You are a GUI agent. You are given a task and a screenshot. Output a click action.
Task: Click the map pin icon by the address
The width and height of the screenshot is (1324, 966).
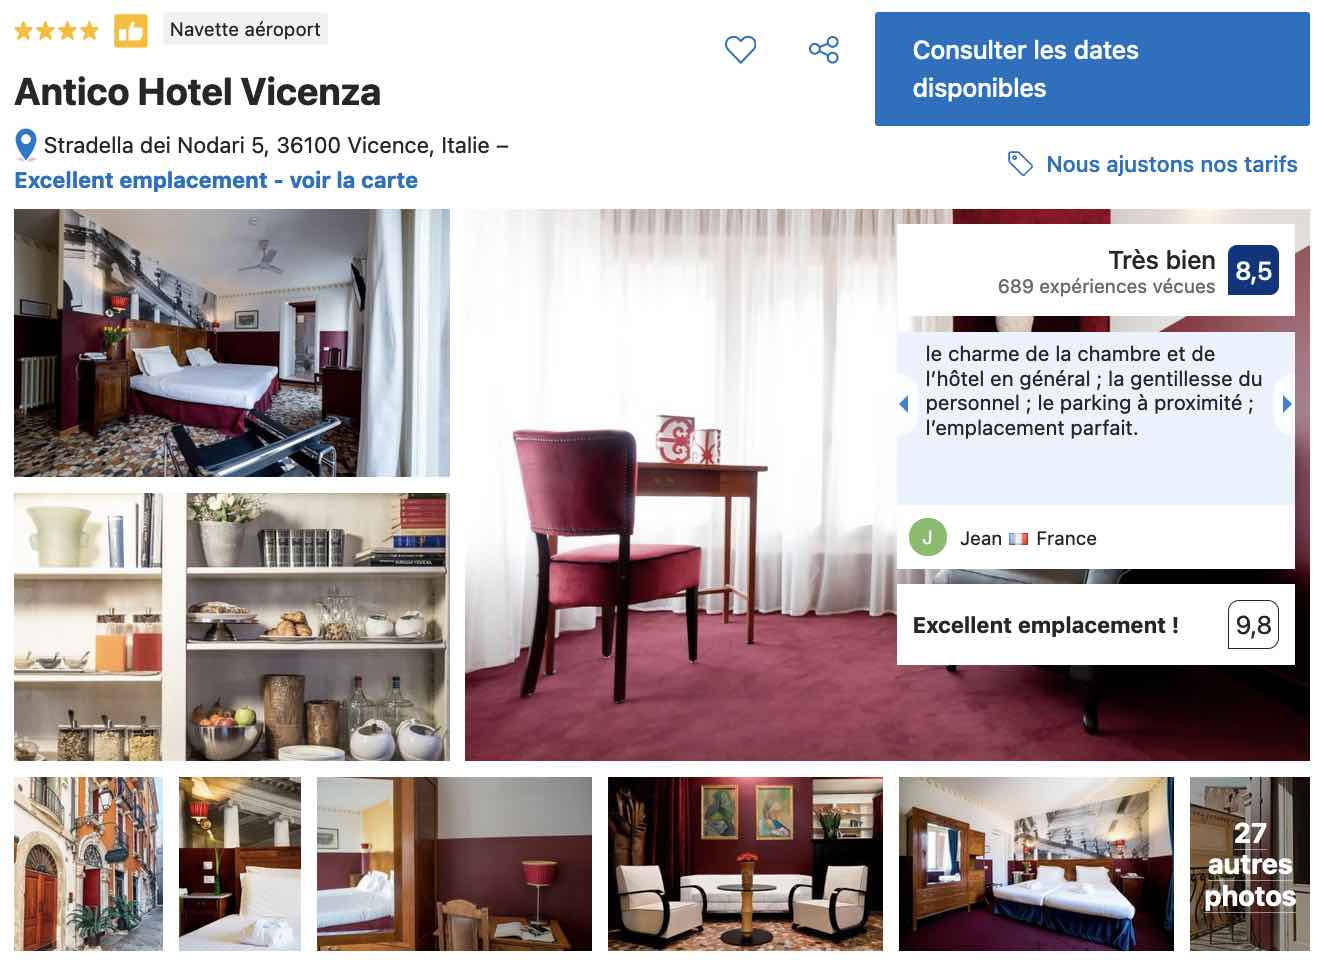[x=26, y=145]
